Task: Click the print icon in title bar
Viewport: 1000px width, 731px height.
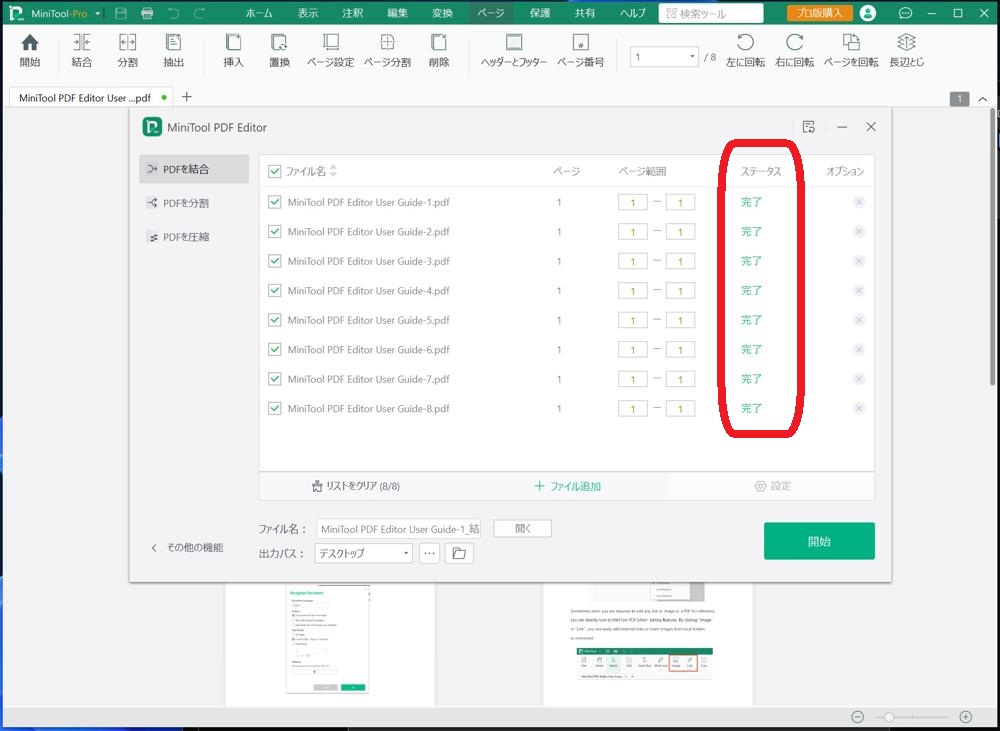Action: coord(147,13)
